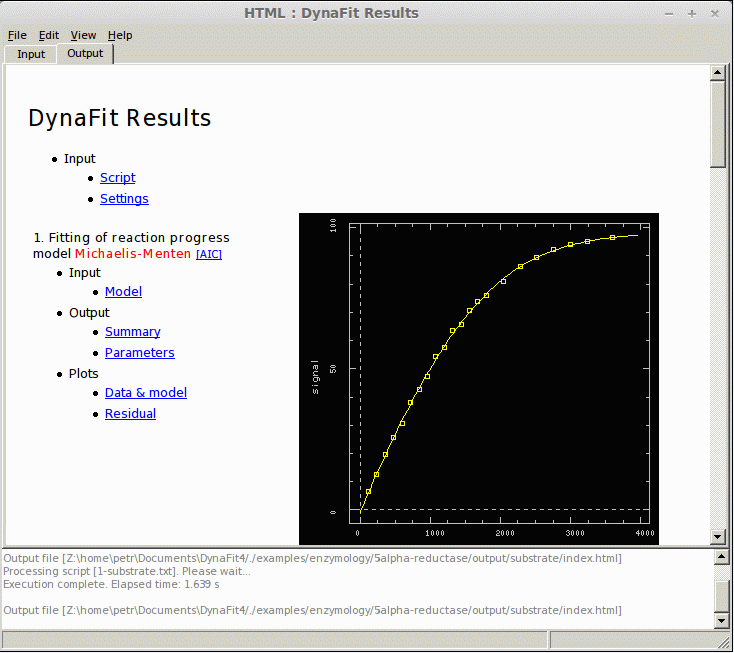Image resolution: width=734 pixels, height=653 pixels.
Task: Open the Model link
Action: [x=123, y=292]
